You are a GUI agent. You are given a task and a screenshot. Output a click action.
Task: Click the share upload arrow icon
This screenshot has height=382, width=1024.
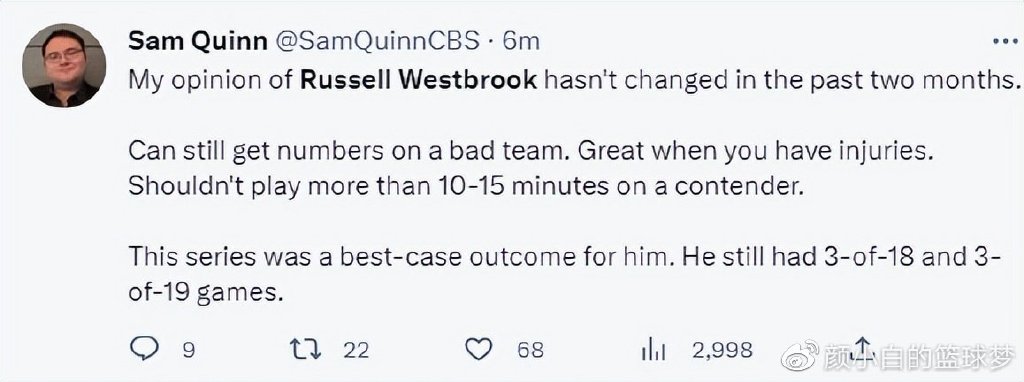pos(863,350)
